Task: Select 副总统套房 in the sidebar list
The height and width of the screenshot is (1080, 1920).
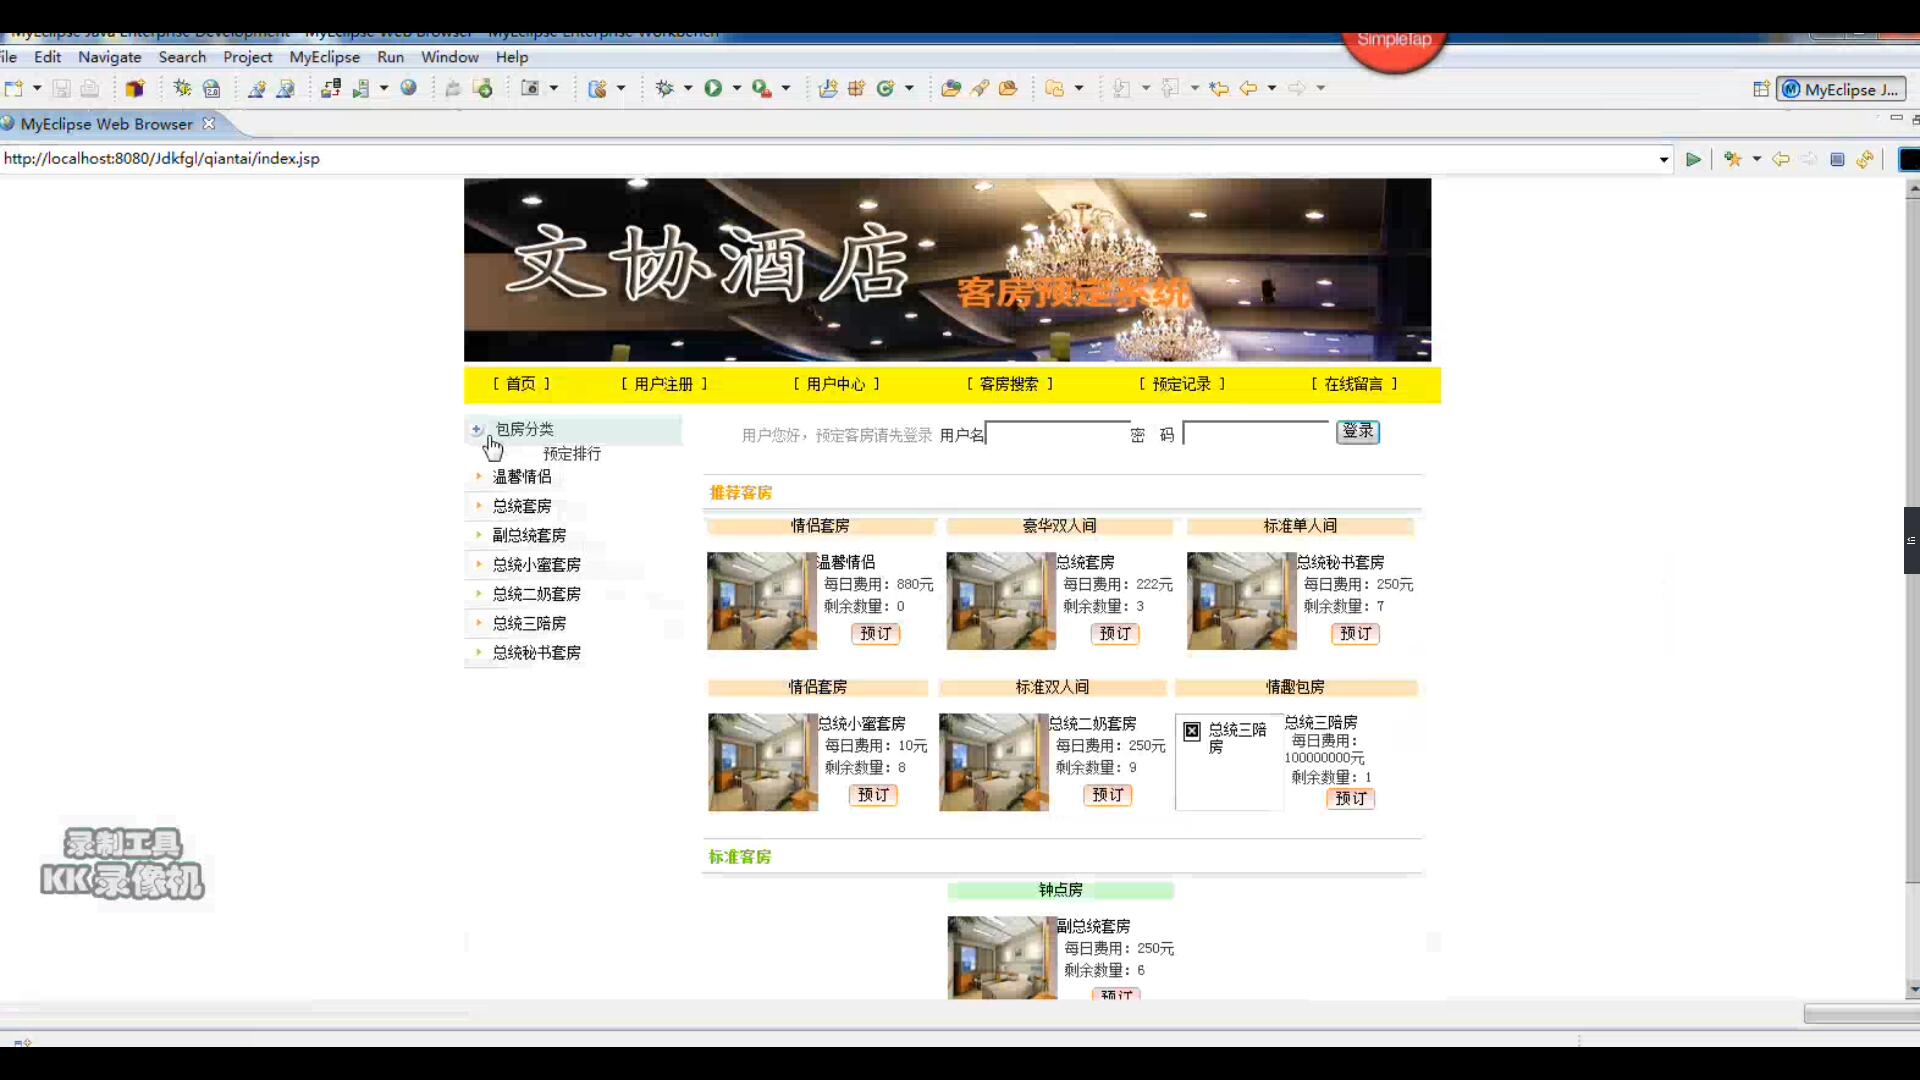Action: pos(529,536)
